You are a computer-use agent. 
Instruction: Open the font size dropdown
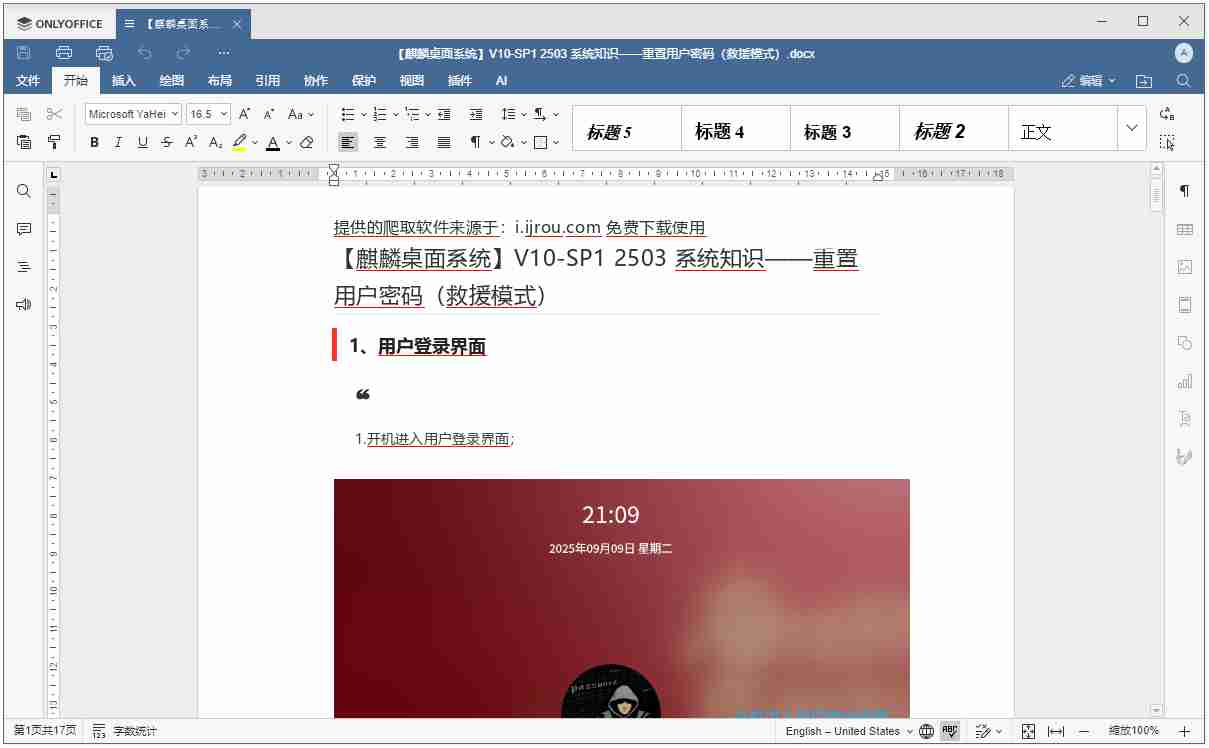pos(222,113)
